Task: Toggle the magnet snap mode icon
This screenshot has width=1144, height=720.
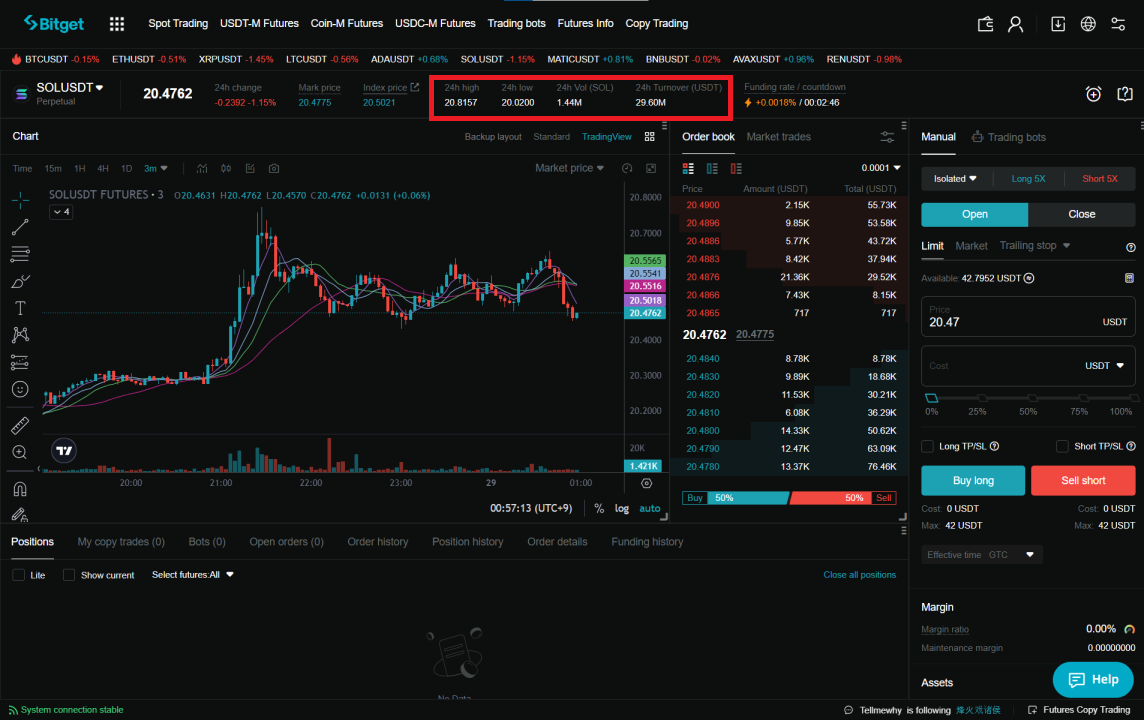Action: click(x=20, y=489)
